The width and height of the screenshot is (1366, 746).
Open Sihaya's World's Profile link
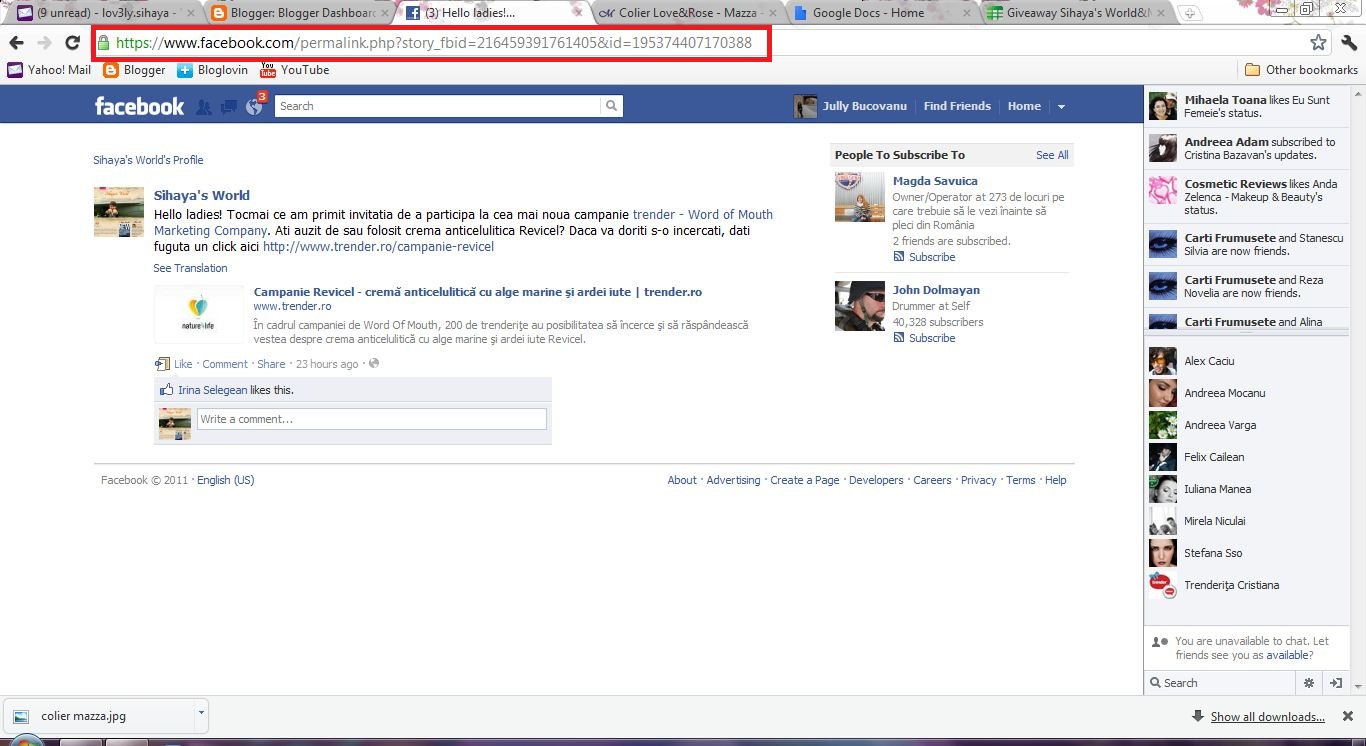[148, 160]
